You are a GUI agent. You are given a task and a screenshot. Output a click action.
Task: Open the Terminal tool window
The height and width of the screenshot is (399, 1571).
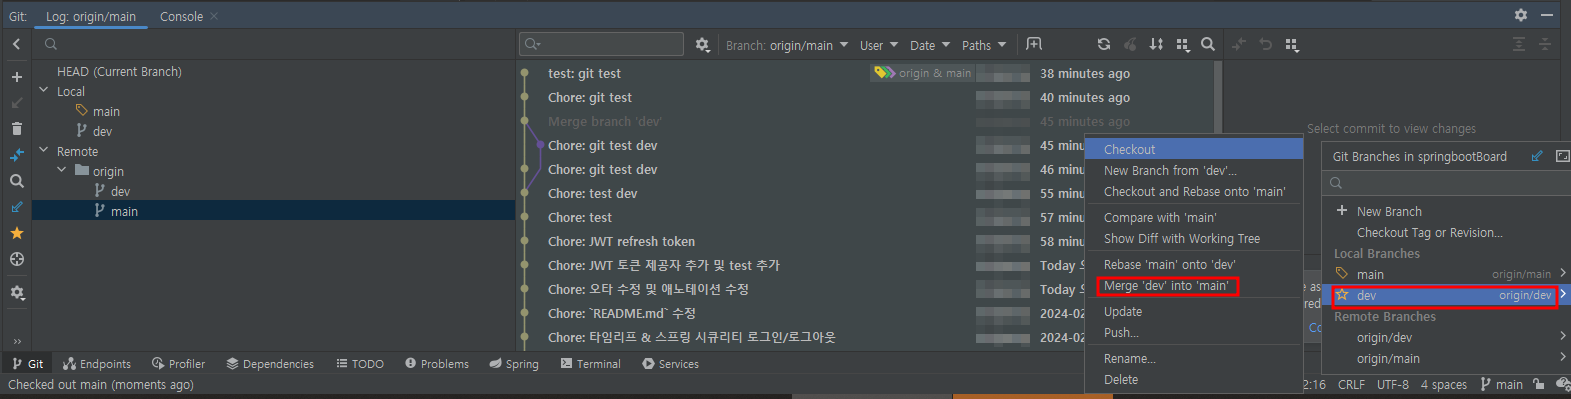(591, 363)
